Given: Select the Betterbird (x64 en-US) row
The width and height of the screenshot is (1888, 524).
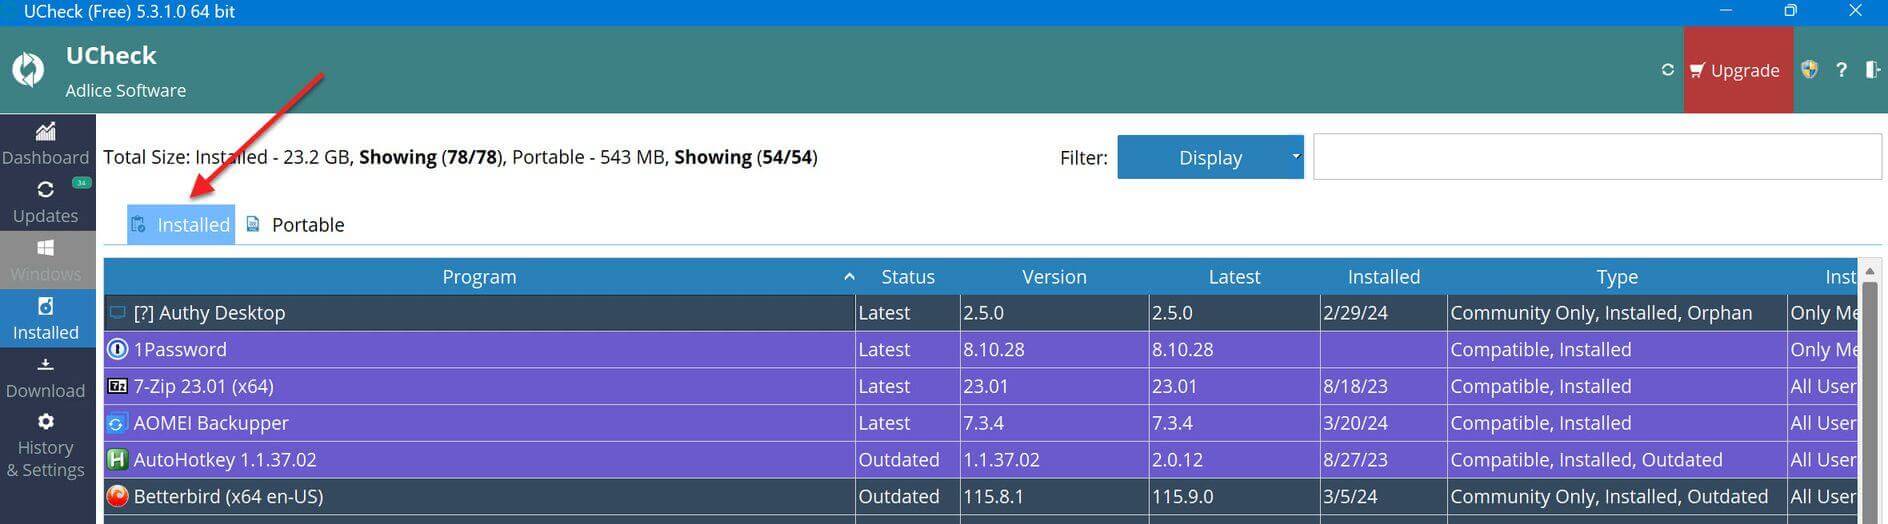Looking at the screenshot, I should point(980,496).
